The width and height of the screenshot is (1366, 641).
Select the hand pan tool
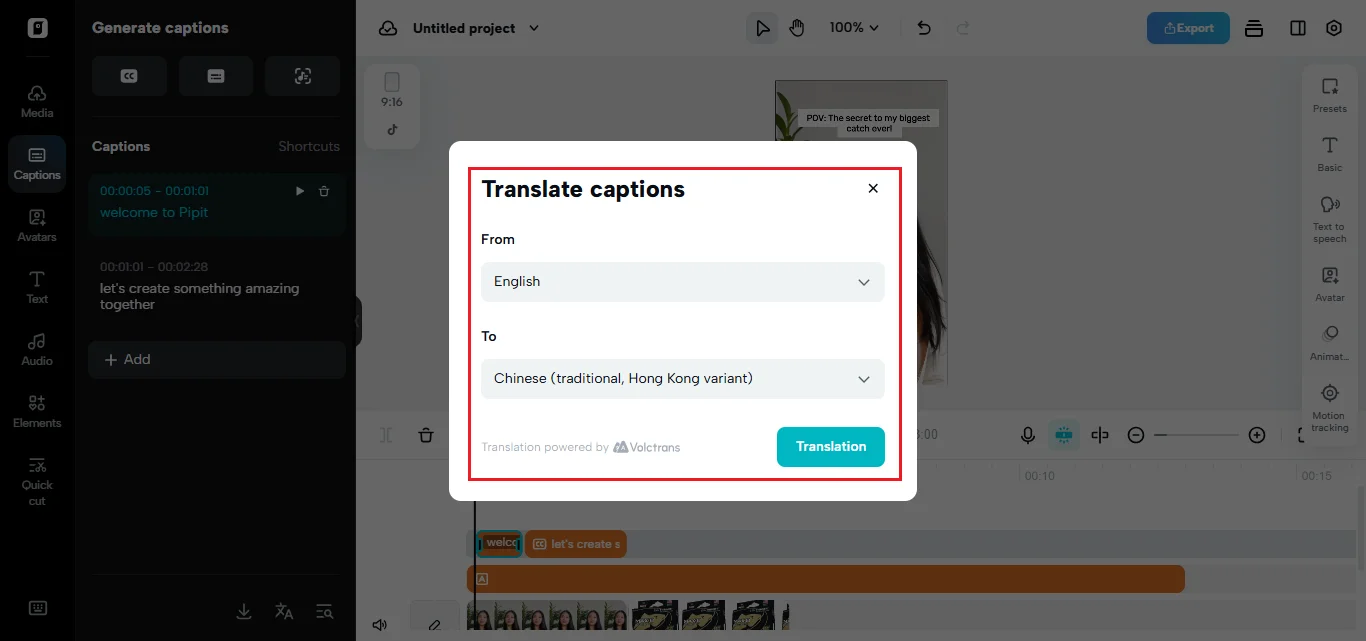(797, 28)
